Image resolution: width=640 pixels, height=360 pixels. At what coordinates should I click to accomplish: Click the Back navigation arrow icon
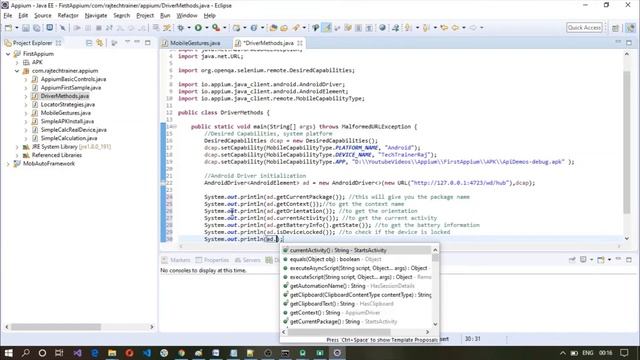[x=455, y=28]
